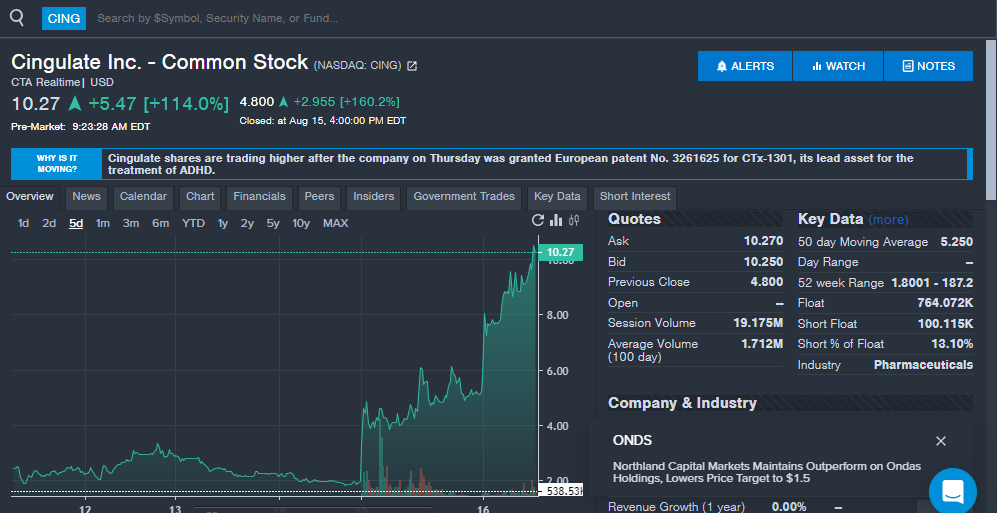
Task: Click the 50 day Moving Average 5.250
Action: point(956,242)
